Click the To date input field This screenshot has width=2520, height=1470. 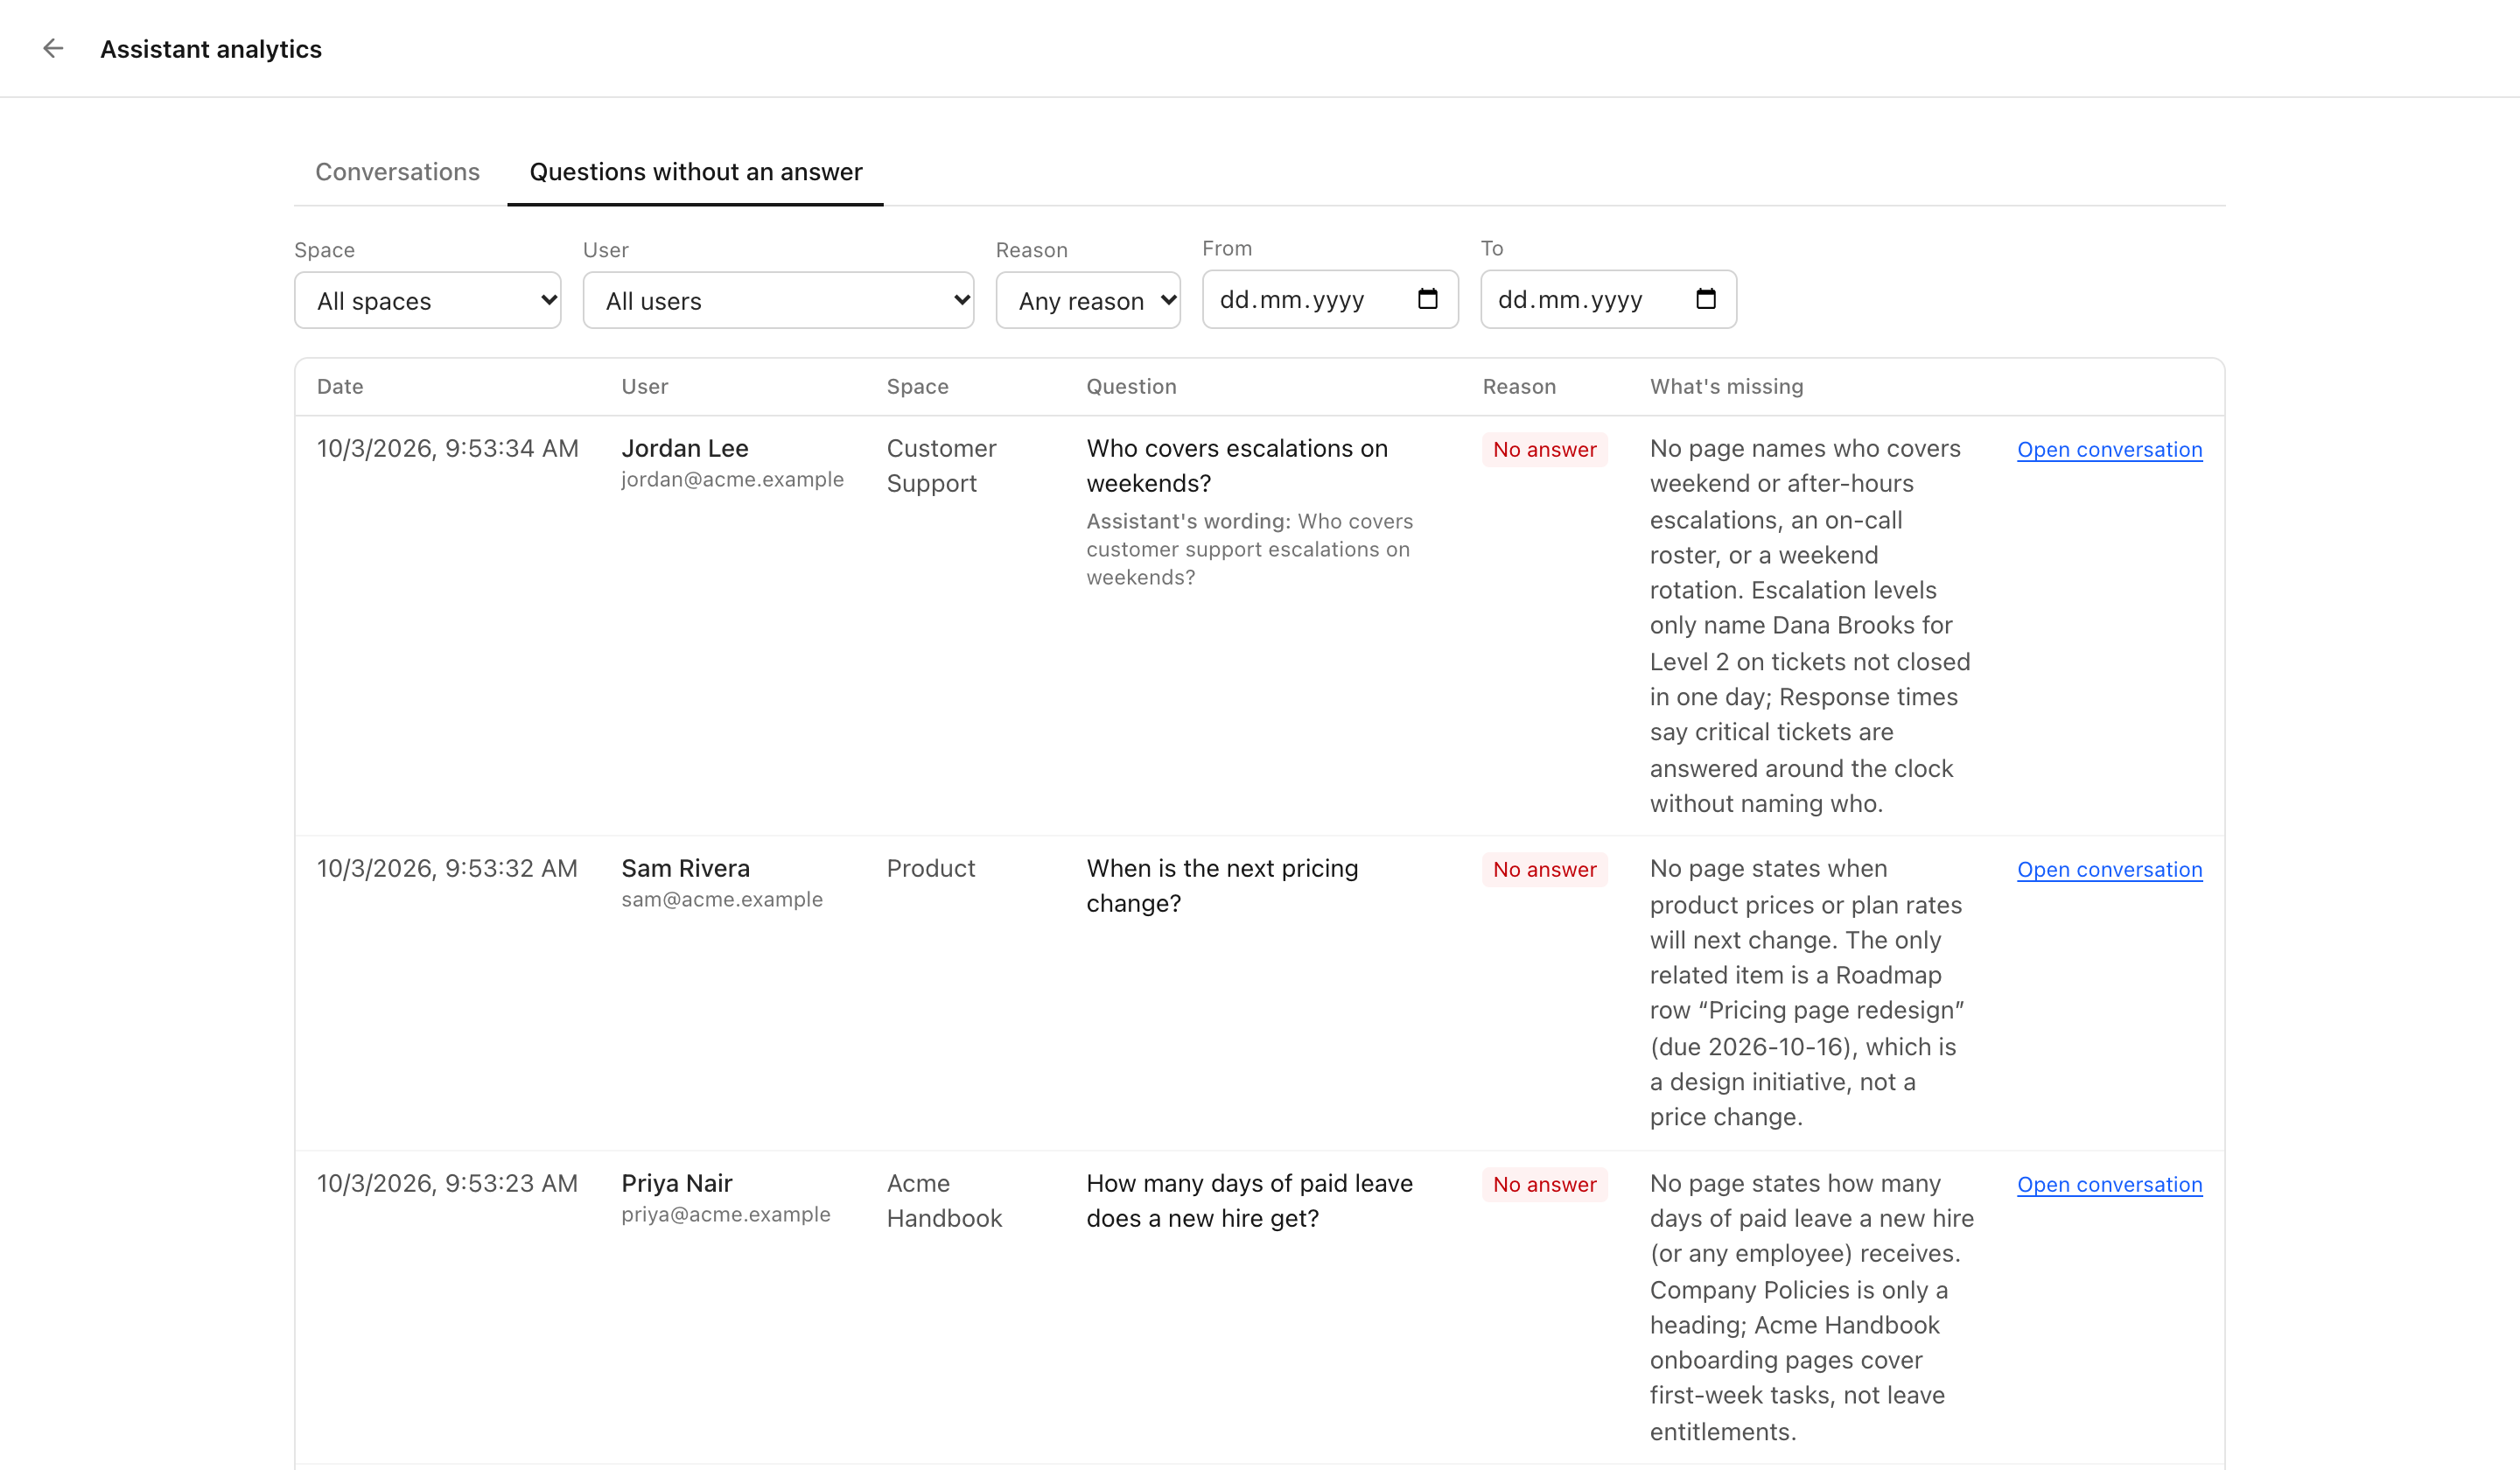click(x=1608, y=299)
